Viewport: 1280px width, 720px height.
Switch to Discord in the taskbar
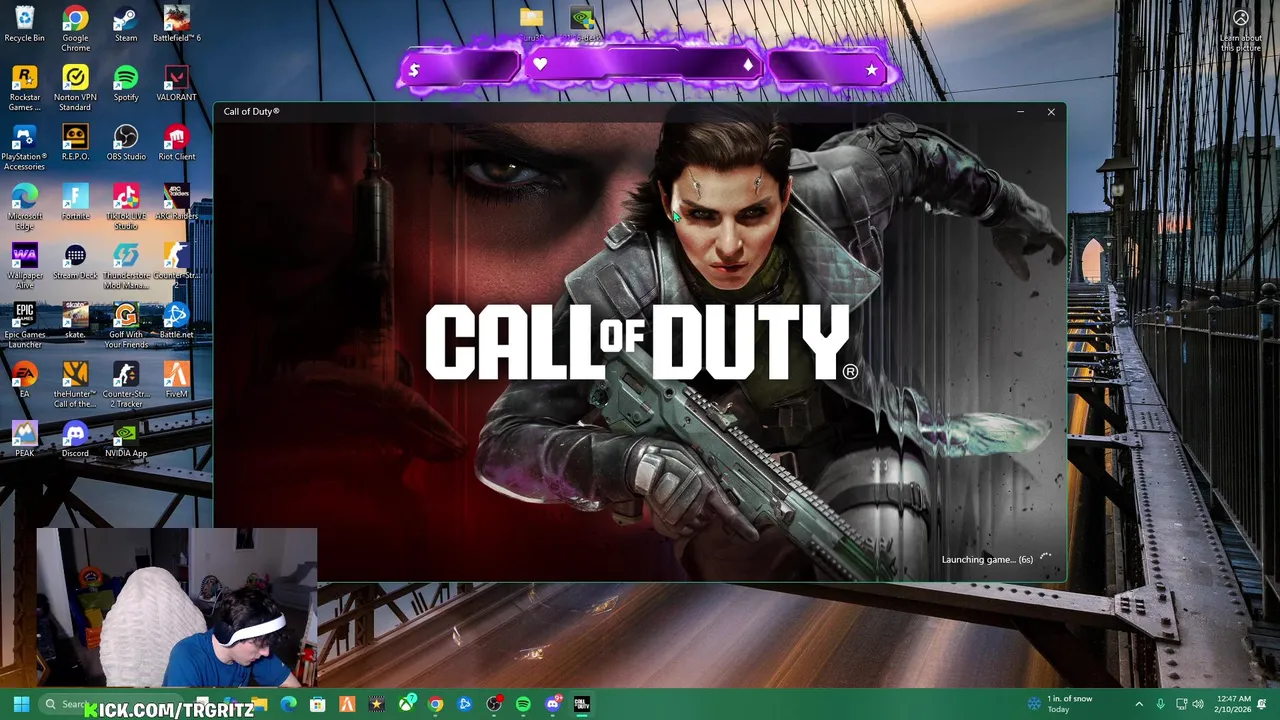click(x=553, y=704)
